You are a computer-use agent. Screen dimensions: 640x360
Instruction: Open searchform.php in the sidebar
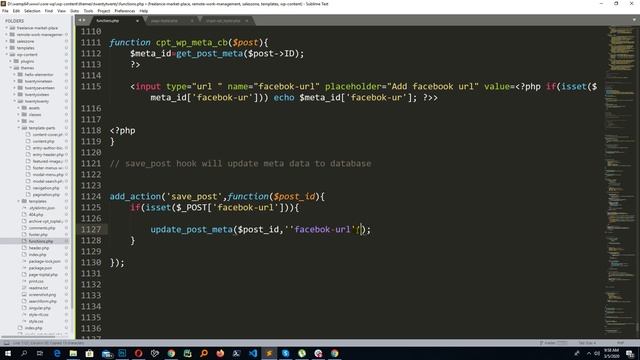click(42, 301)
